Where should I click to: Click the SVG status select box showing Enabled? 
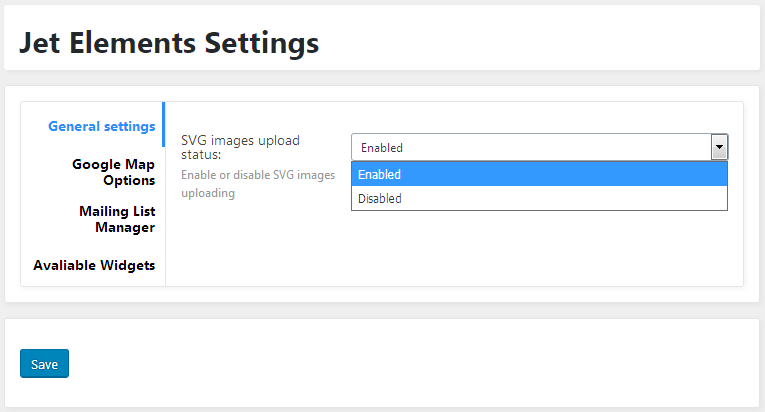point(540,147)
